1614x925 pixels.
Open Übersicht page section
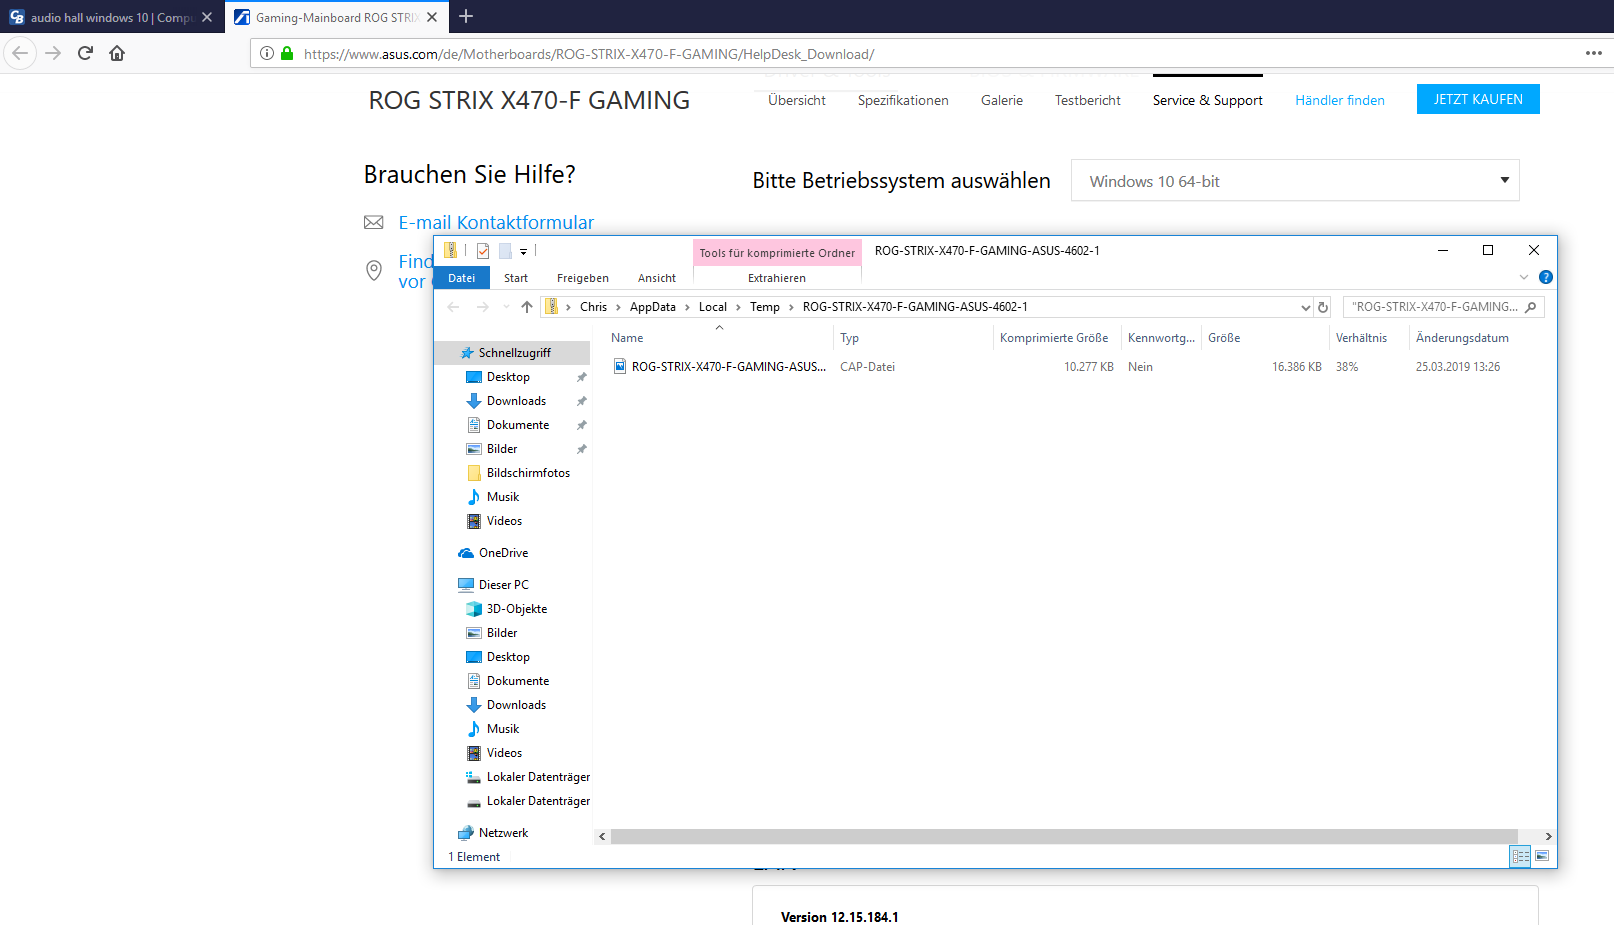tap(797, 100)
